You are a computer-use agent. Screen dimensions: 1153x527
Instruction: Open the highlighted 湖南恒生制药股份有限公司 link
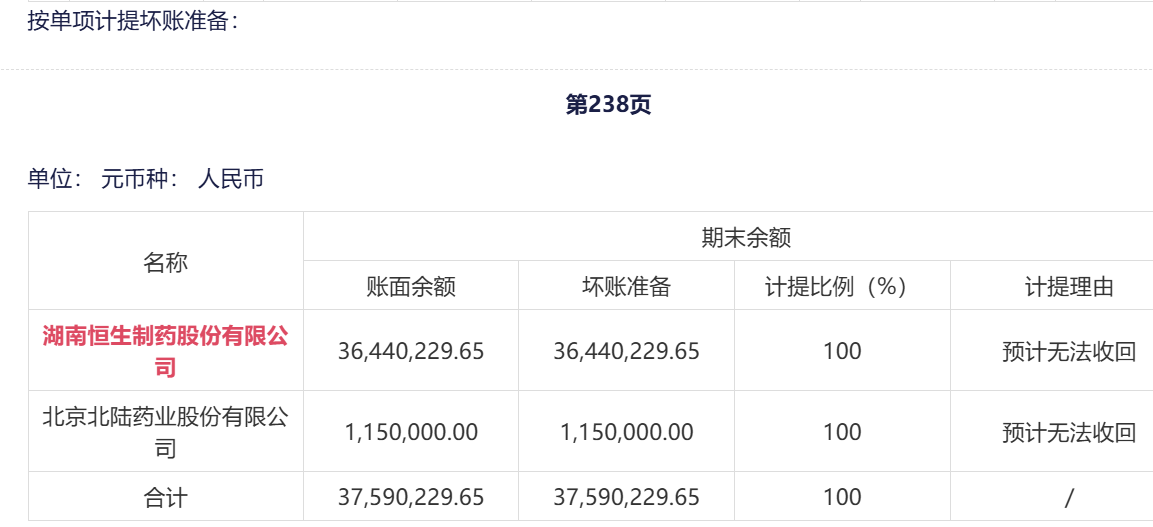point(165,351)
